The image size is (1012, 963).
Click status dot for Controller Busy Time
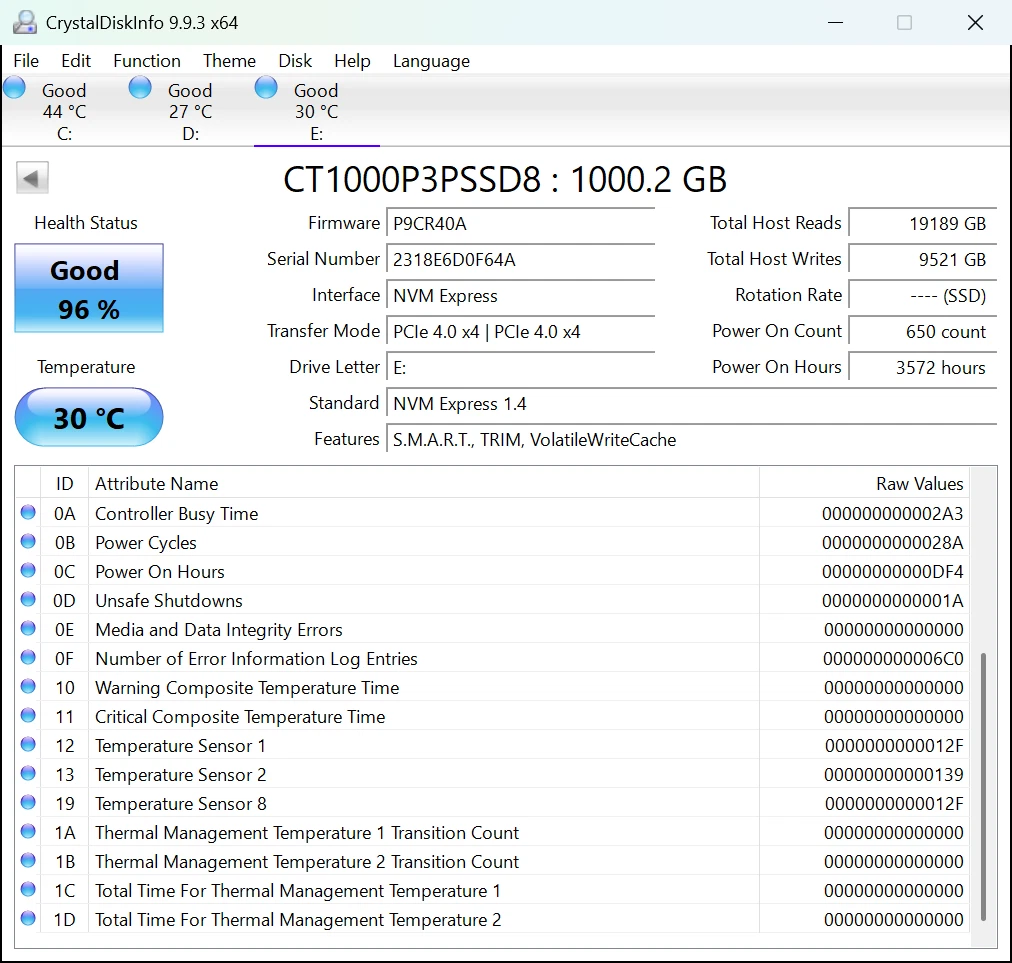[28, 512]
